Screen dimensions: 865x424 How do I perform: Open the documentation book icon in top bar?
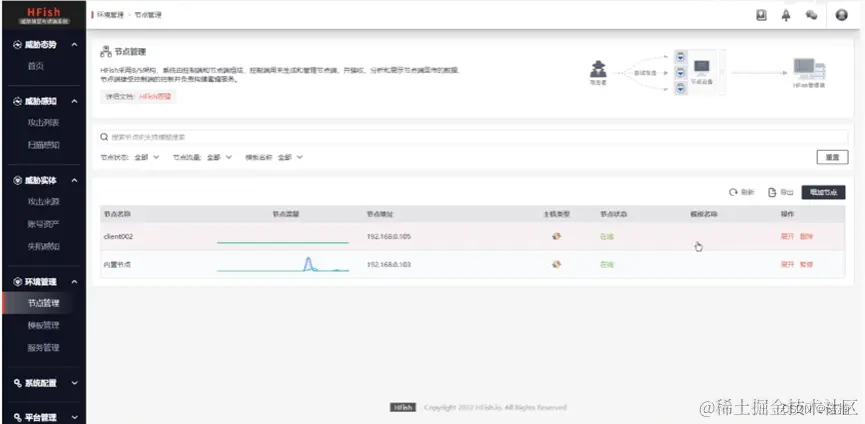click(761, 15)
